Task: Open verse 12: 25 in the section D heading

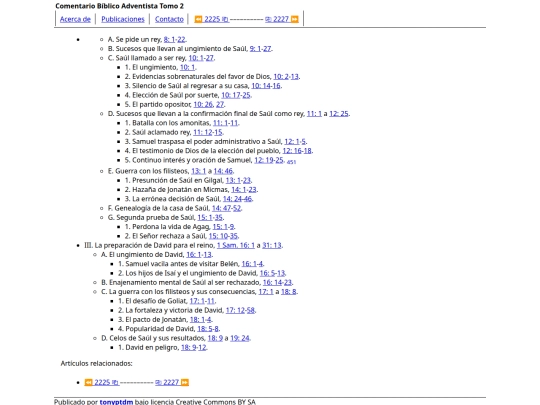Action: pyautogui.click(x=339, y=114)
